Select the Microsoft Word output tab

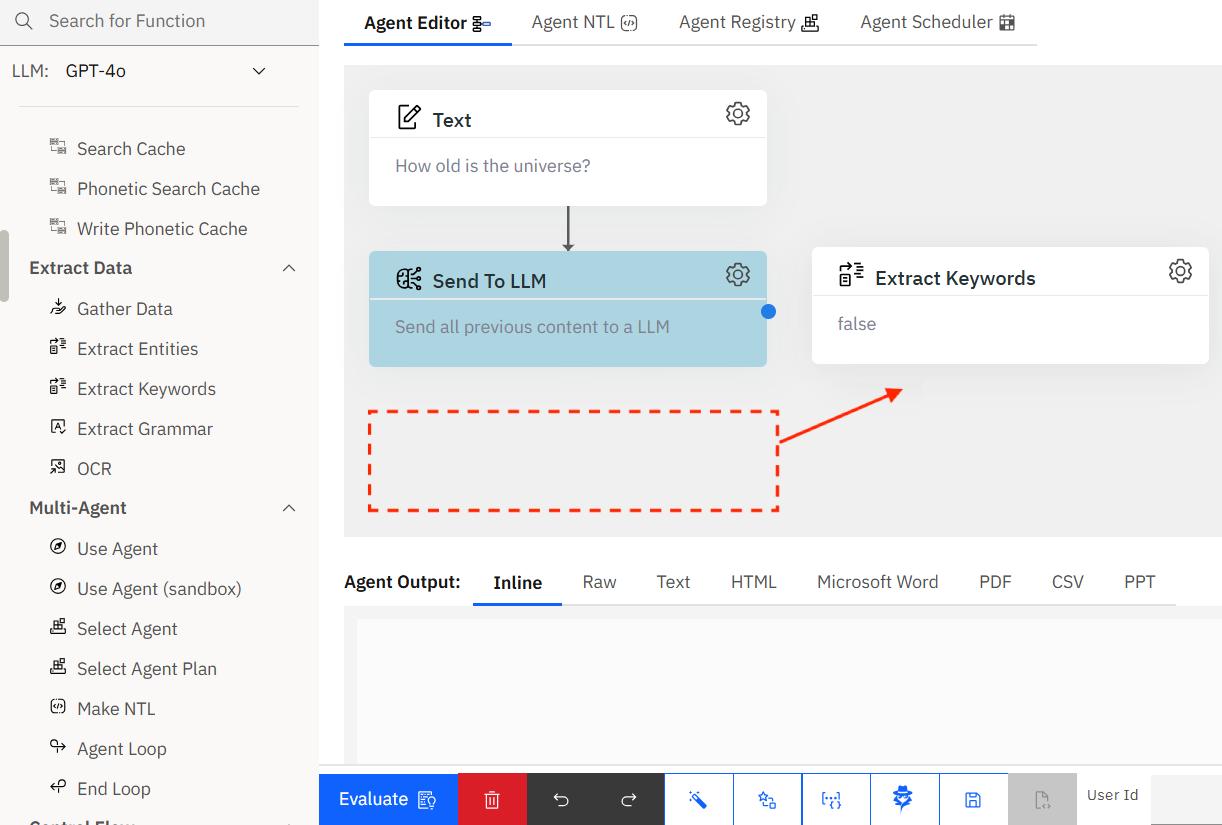[878, 582]
